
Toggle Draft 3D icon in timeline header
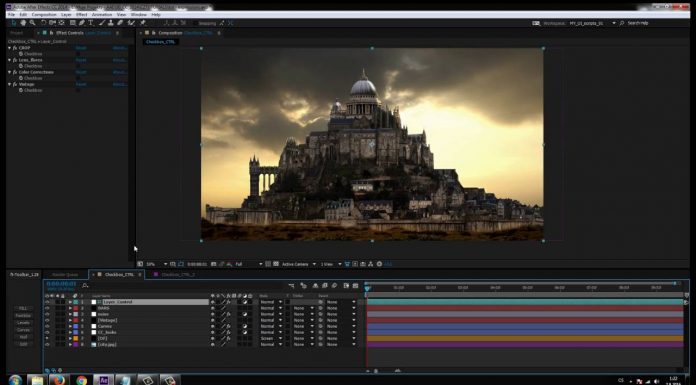pos(303,286)
